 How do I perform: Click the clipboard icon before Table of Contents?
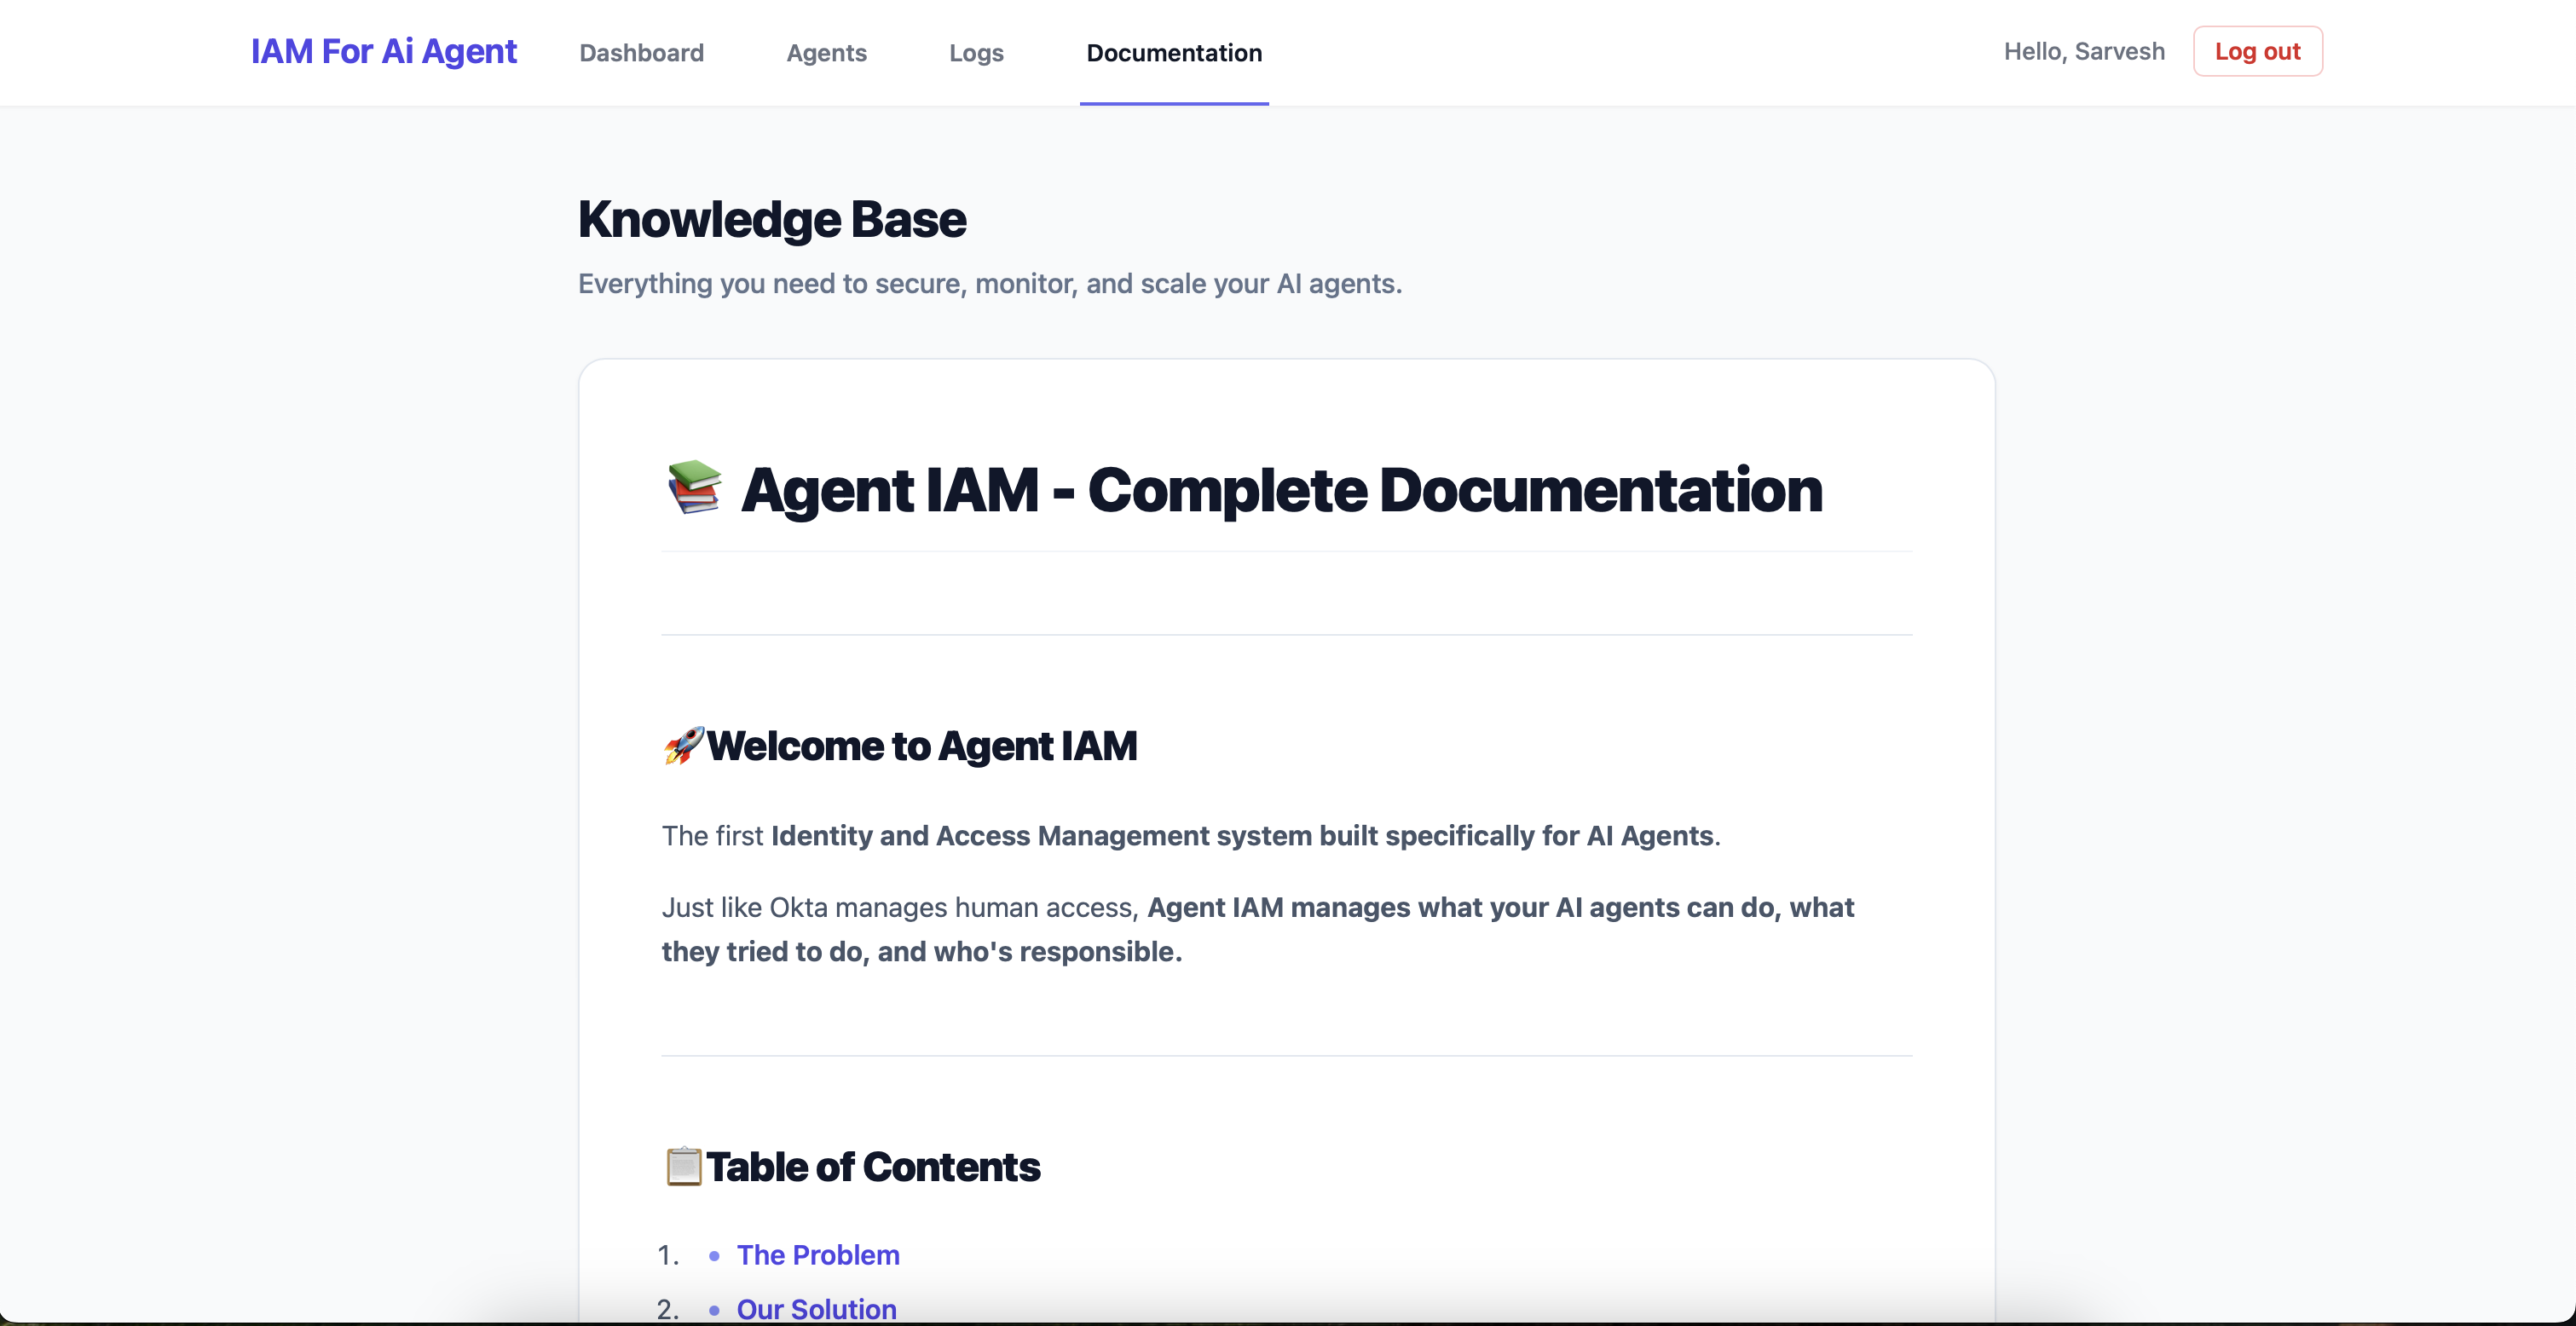[684, 1166]
